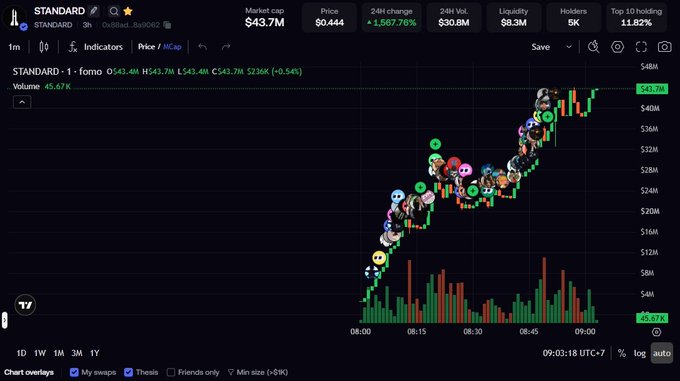Click the Liquidity $8.3M stat
Screen dimensions: 680x381
513,17
